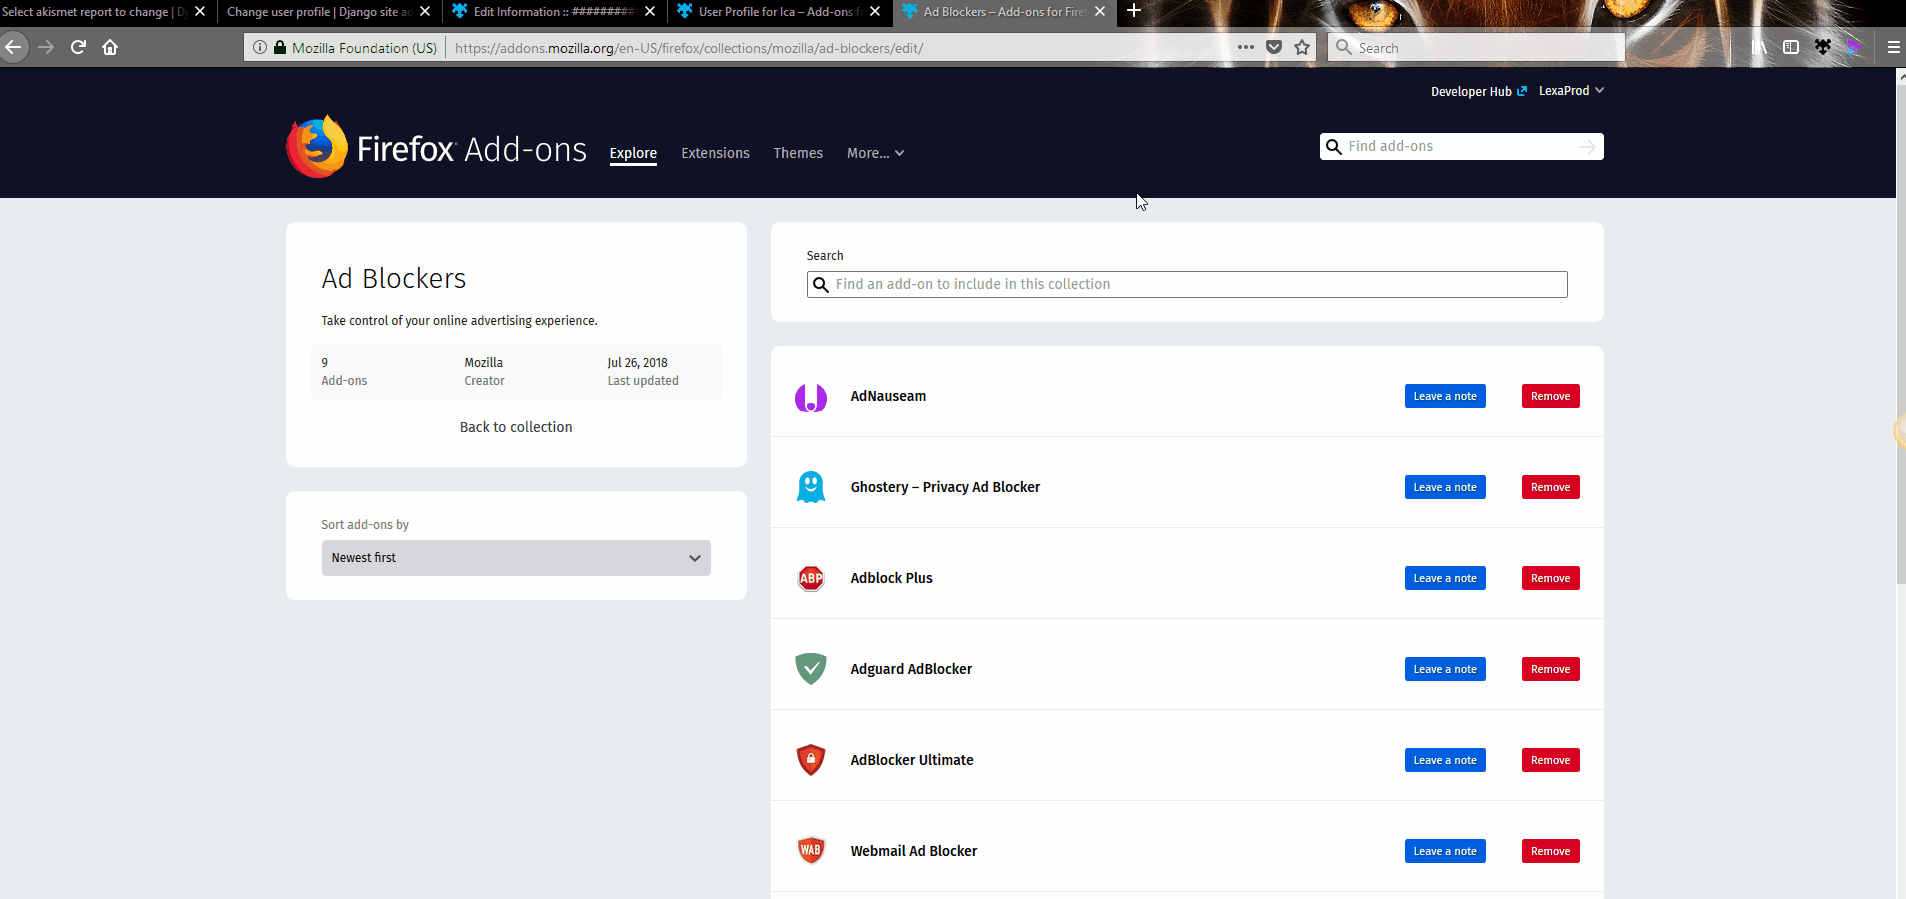Leave a note on Webmail Ad Blocker
Screen dimensions: 1906x899
click(1445, 851)
